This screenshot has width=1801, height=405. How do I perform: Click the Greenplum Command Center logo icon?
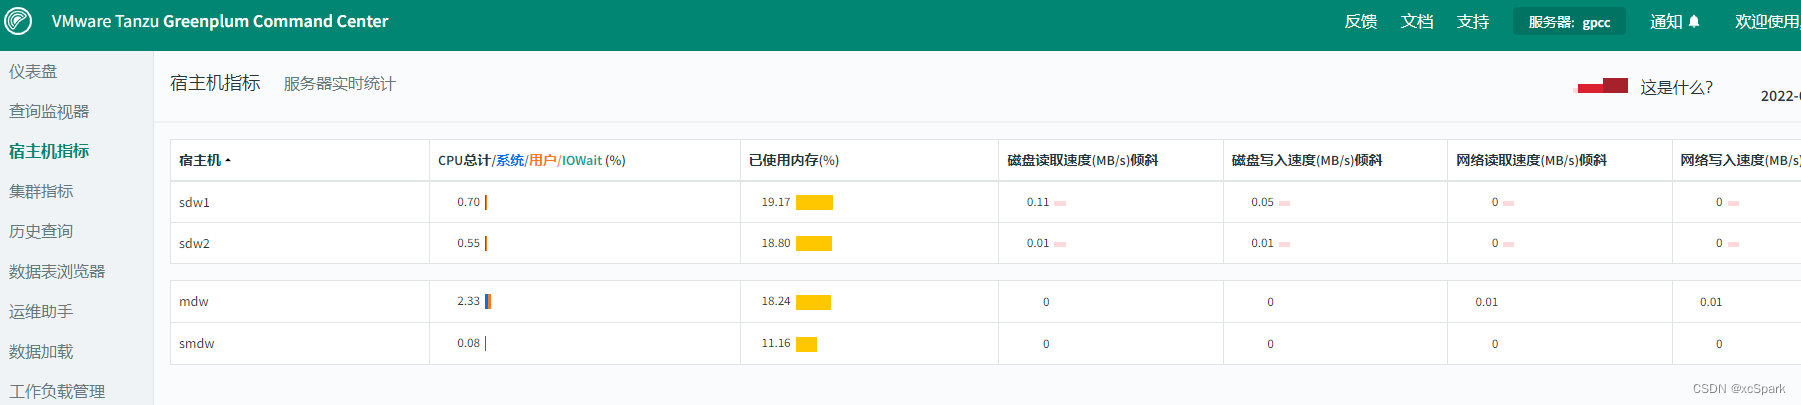18,21
